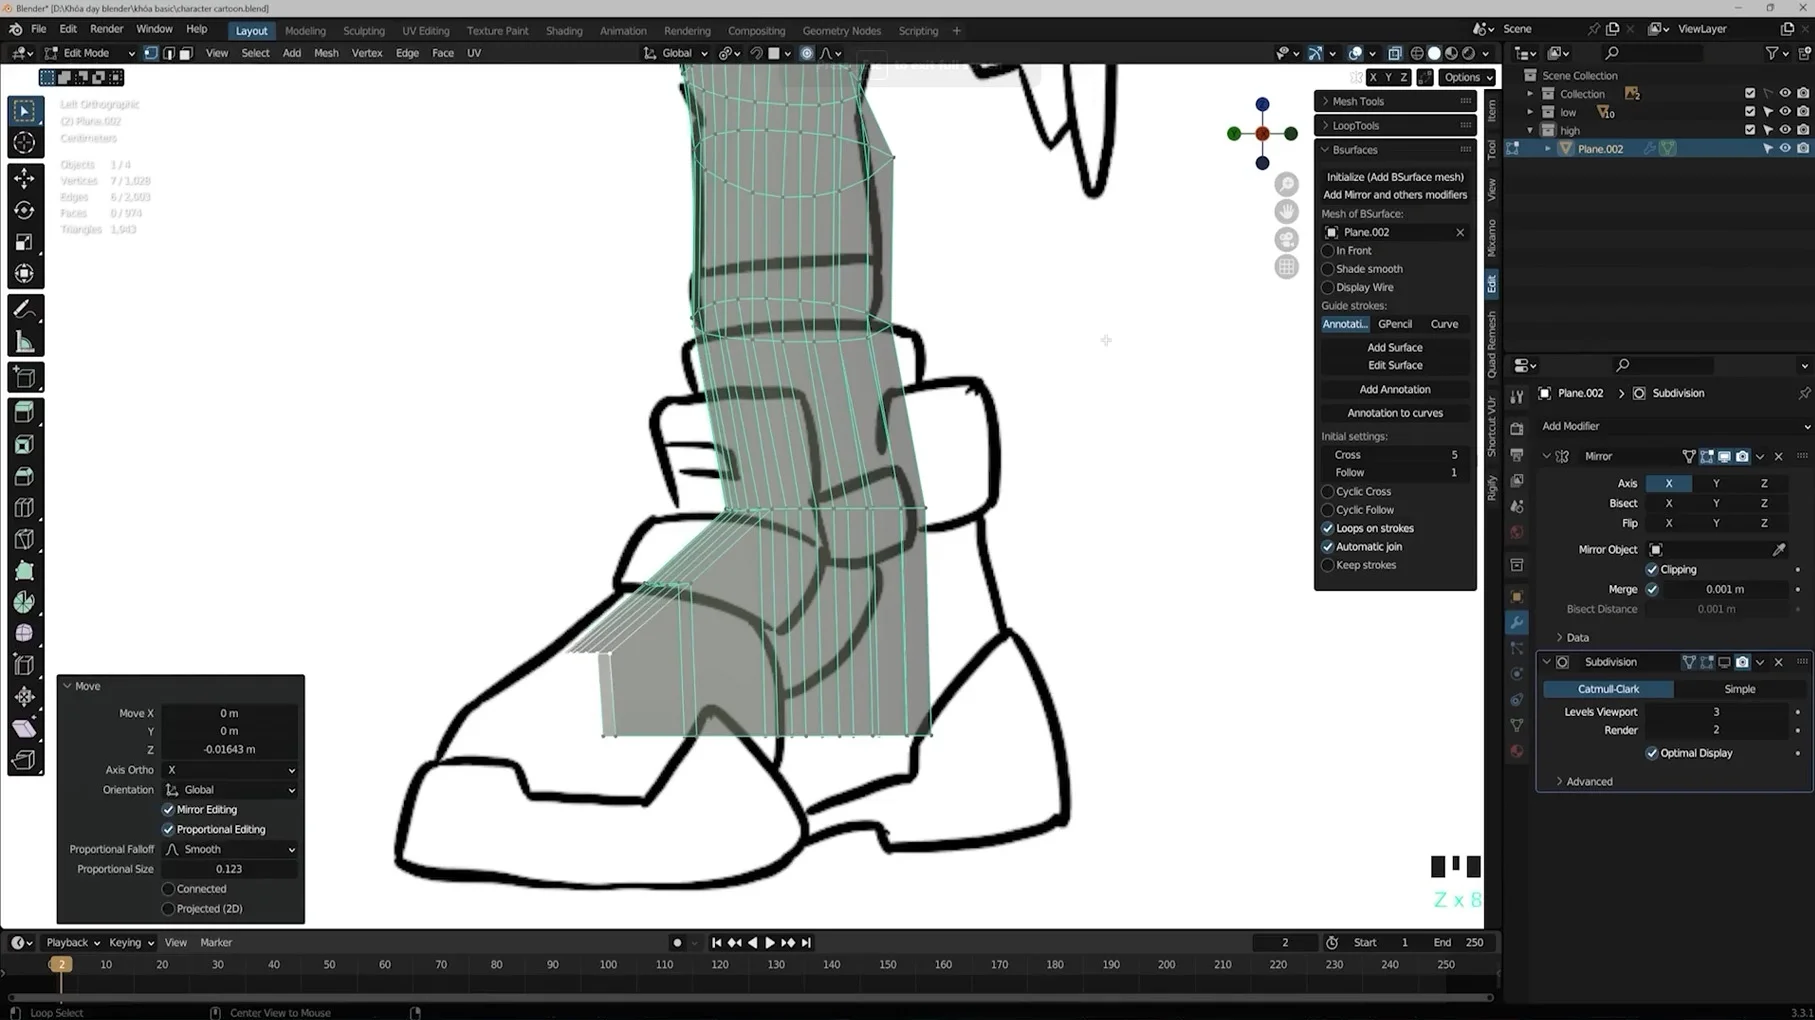Click Add Mirror and others modifiers

[1395, 195]
